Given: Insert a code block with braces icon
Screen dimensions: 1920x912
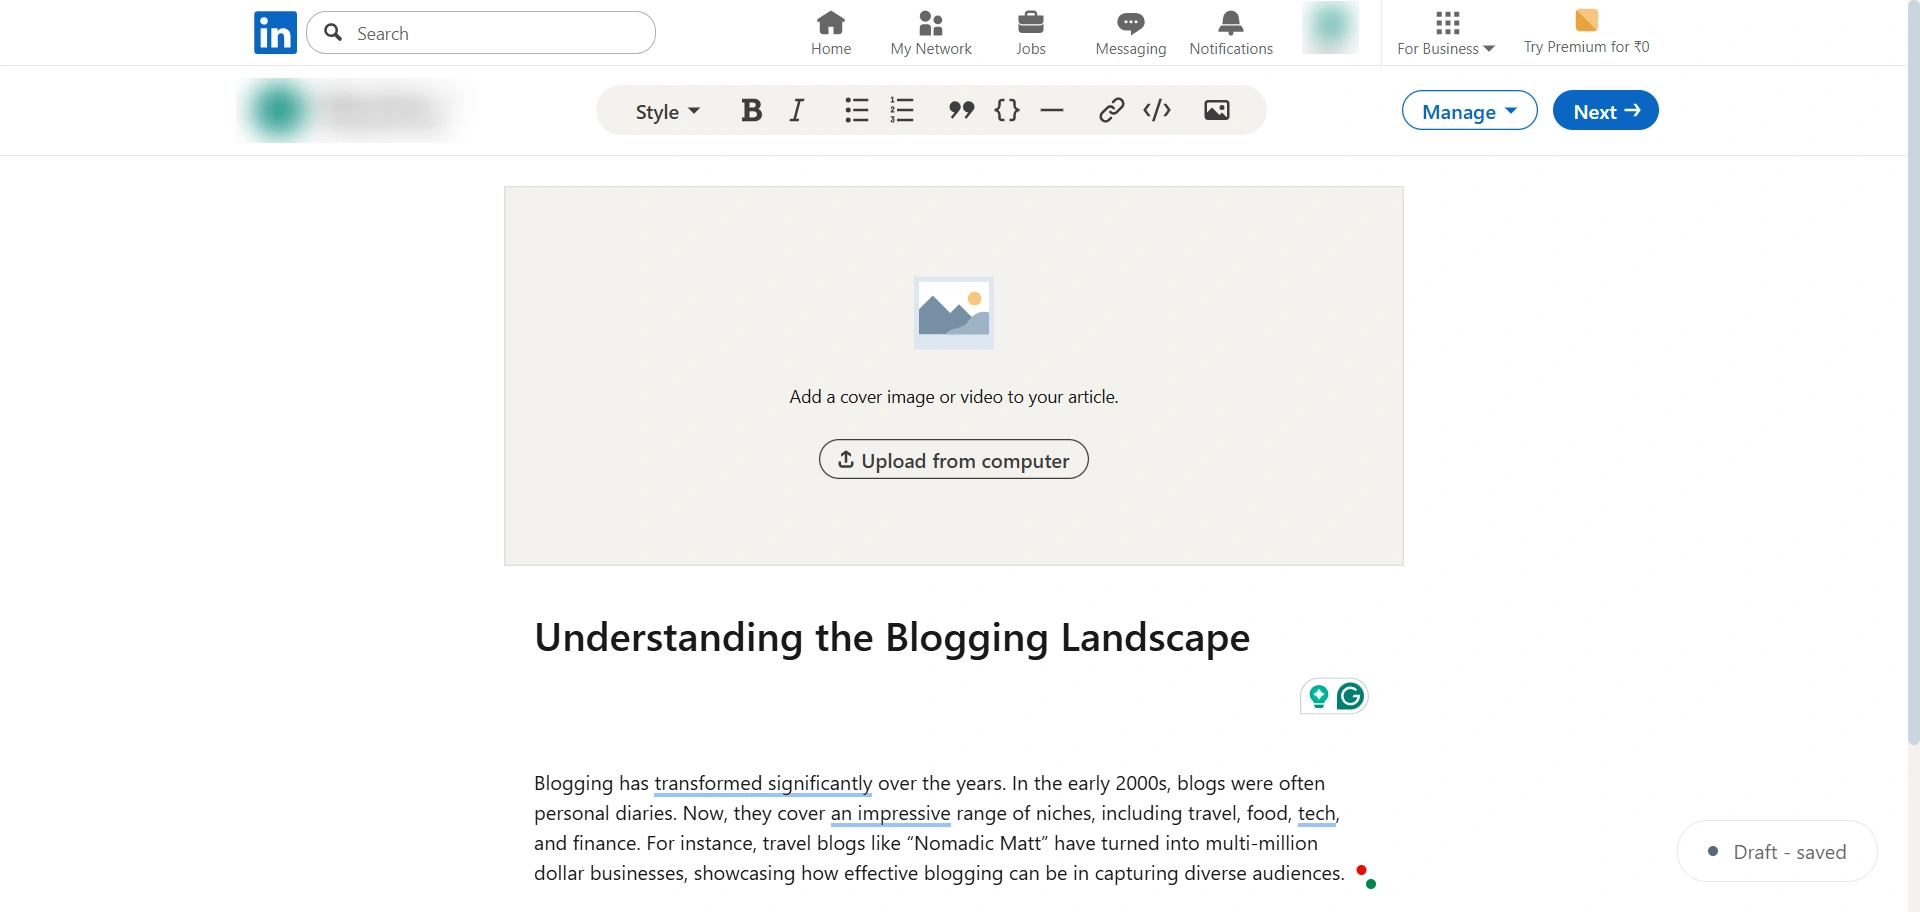Looking at the screenshot, I should [1007, 110].
